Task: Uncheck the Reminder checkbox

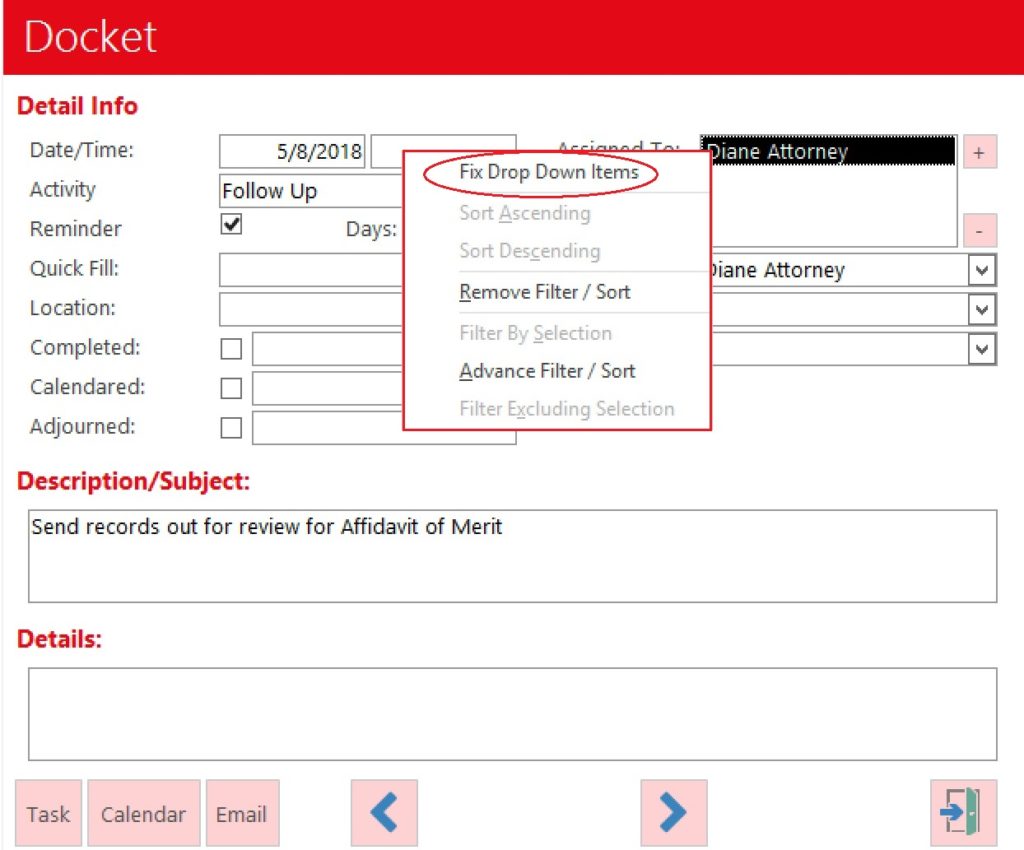Action: (x=231, y=224)
